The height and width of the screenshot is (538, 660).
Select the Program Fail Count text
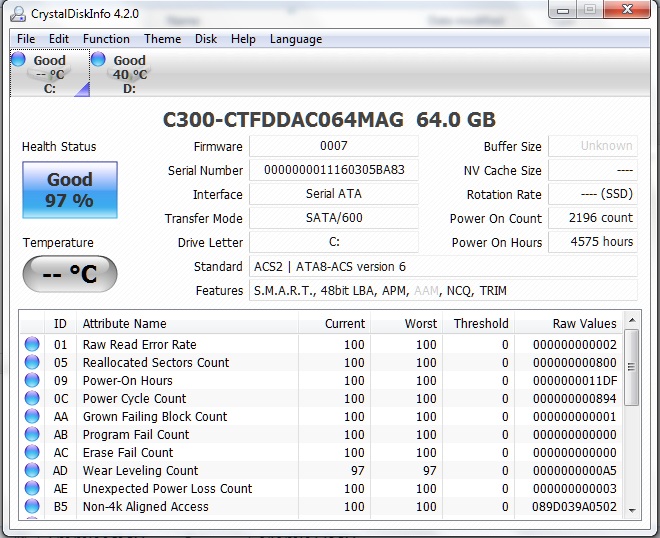136,434
